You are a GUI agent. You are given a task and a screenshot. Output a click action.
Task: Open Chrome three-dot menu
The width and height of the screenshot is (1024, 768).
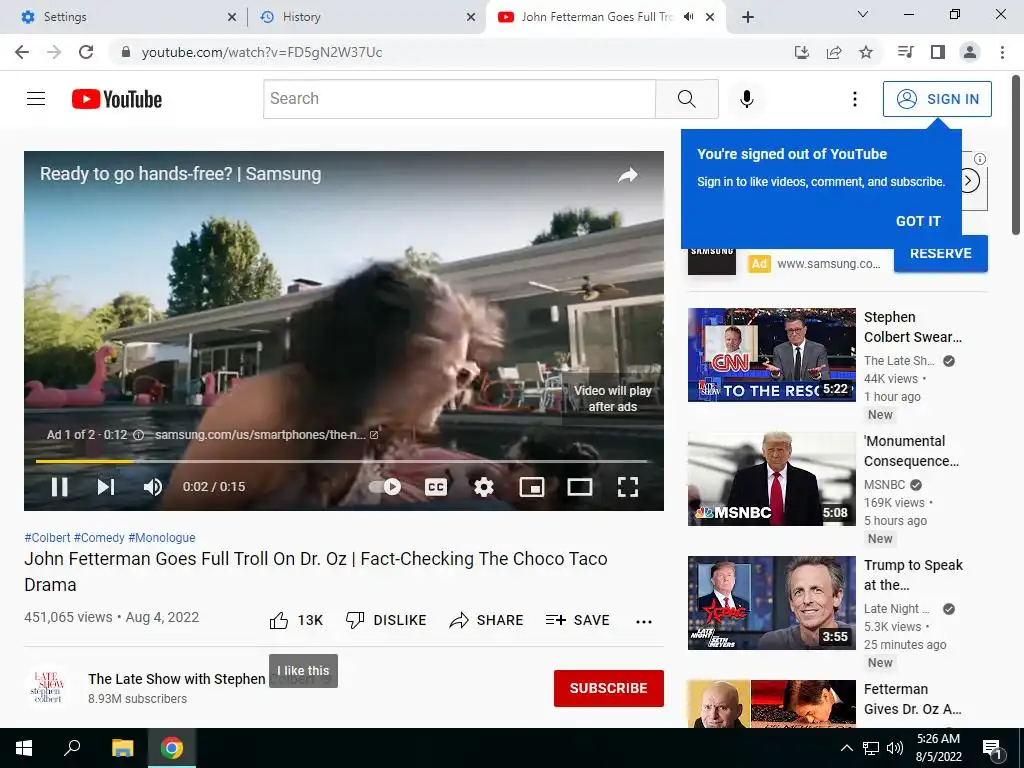point(1002,52)
